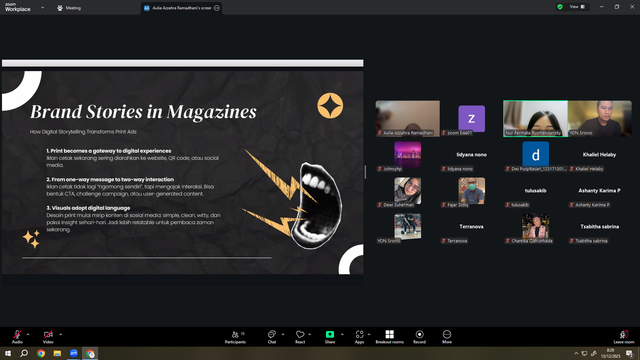Open File Explorer from the taskbar

[57, 353]
